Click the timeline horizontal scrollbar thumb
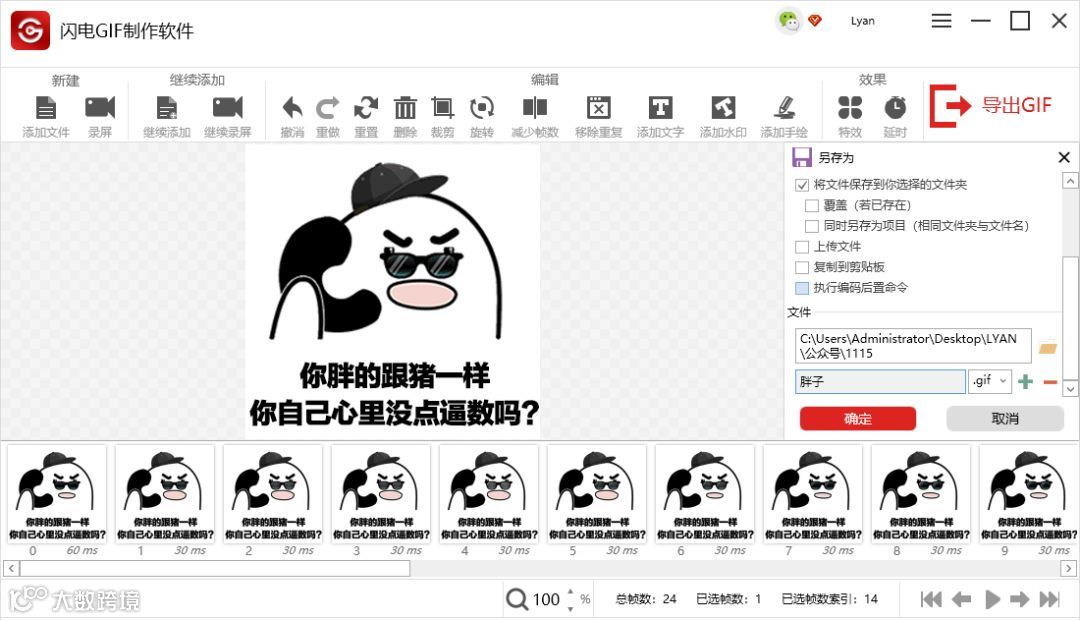The width and height of the screenshot is (1080, 620). coord(215,568)
